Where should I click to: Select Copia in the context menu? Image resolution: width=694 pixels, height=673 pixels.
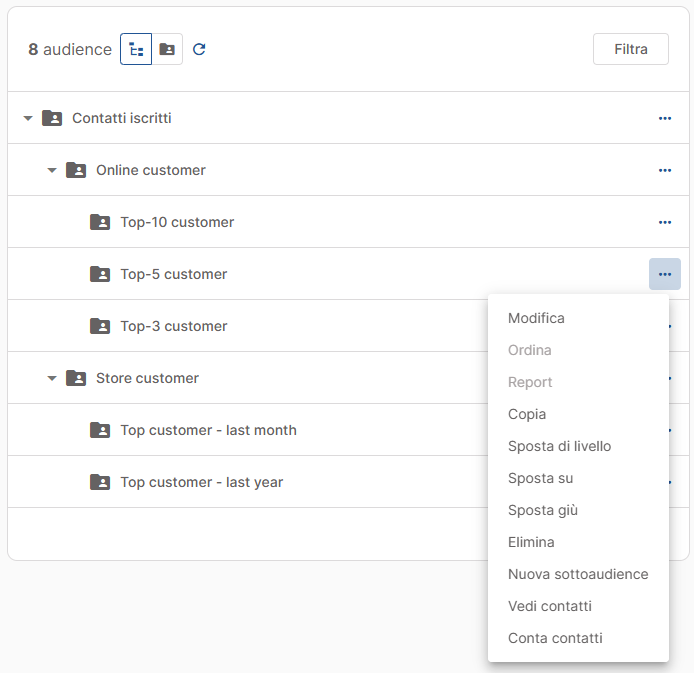point(527,414)
